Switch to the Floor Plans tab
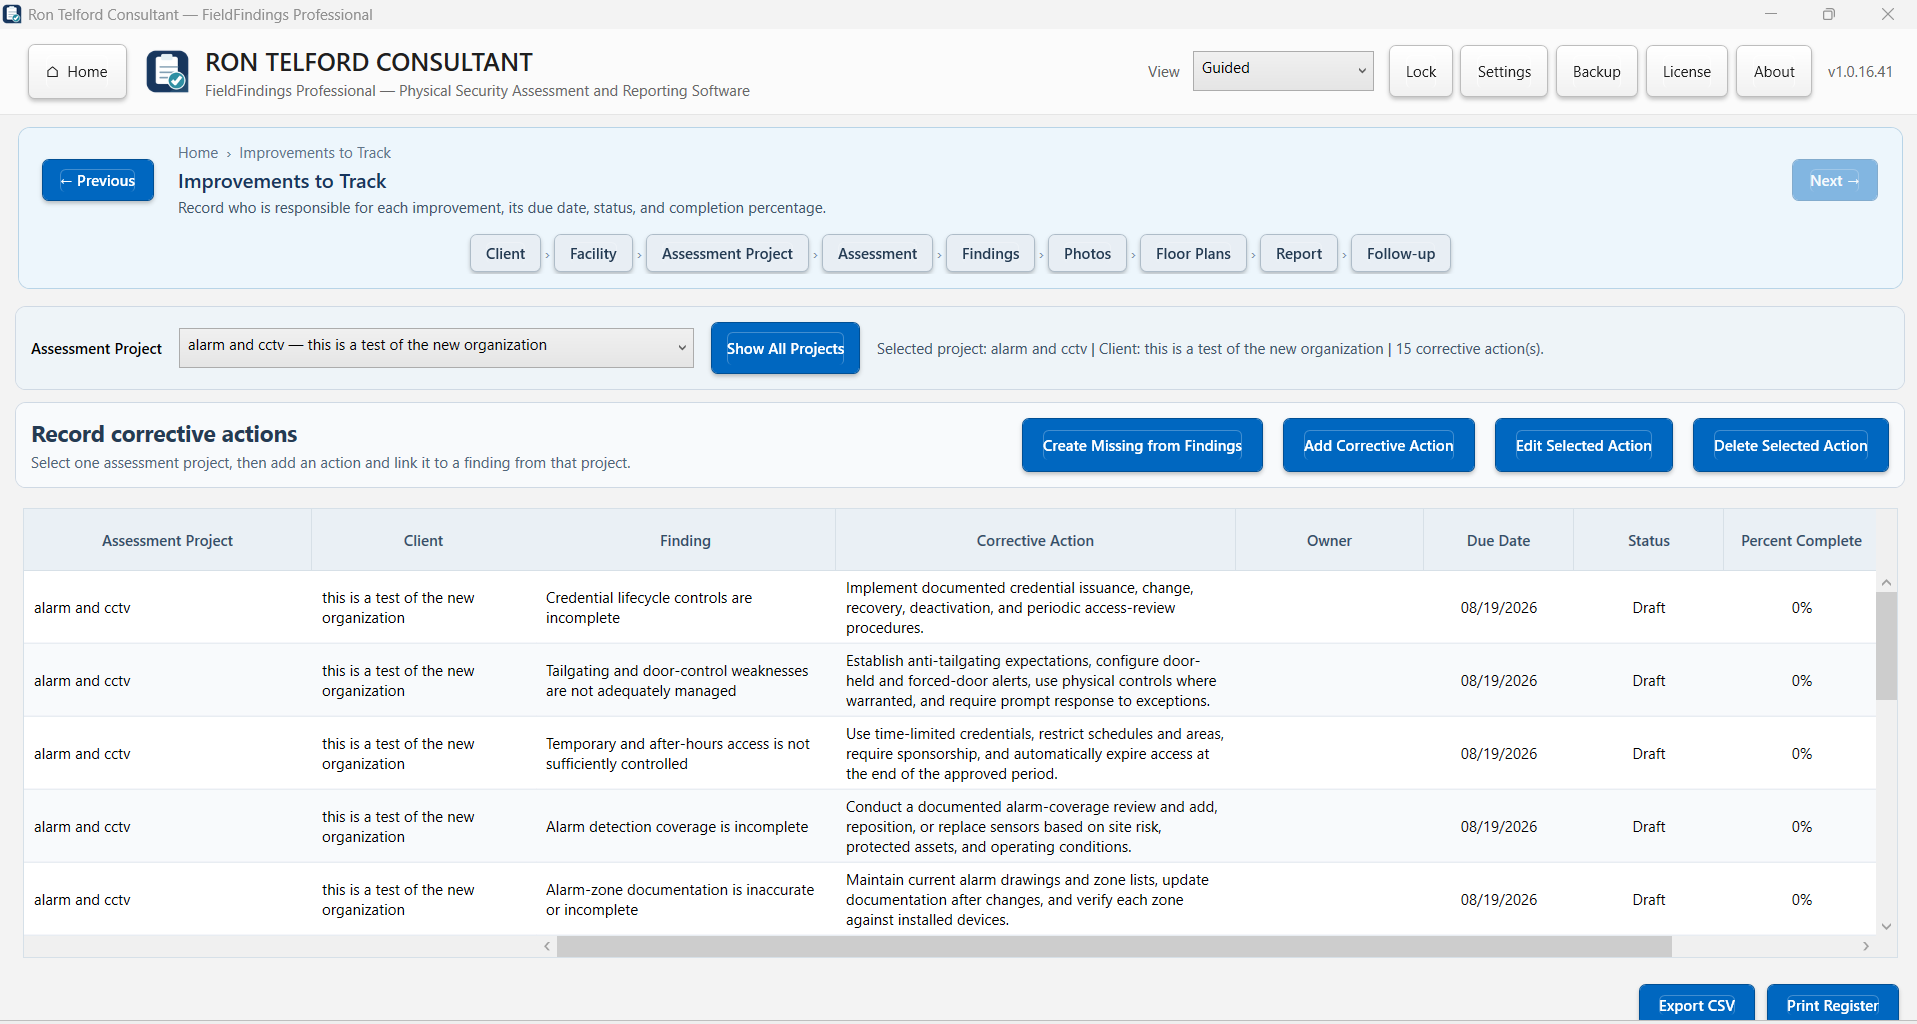Screen dimensions: 1917x1024 (1193, 254)
